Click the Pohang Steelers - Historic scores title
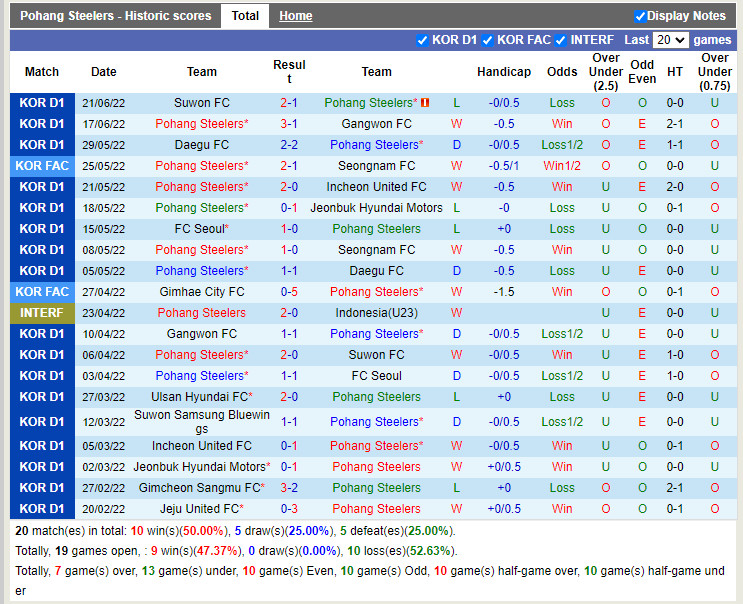The height and width of the screenshot is (604, 743). [116, 16]
